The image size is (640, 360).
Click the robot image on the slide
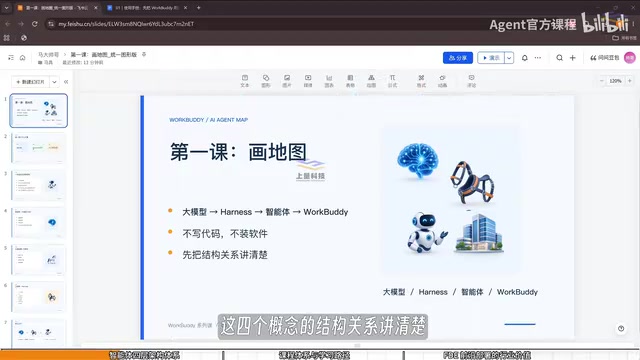tap(427, 233)
